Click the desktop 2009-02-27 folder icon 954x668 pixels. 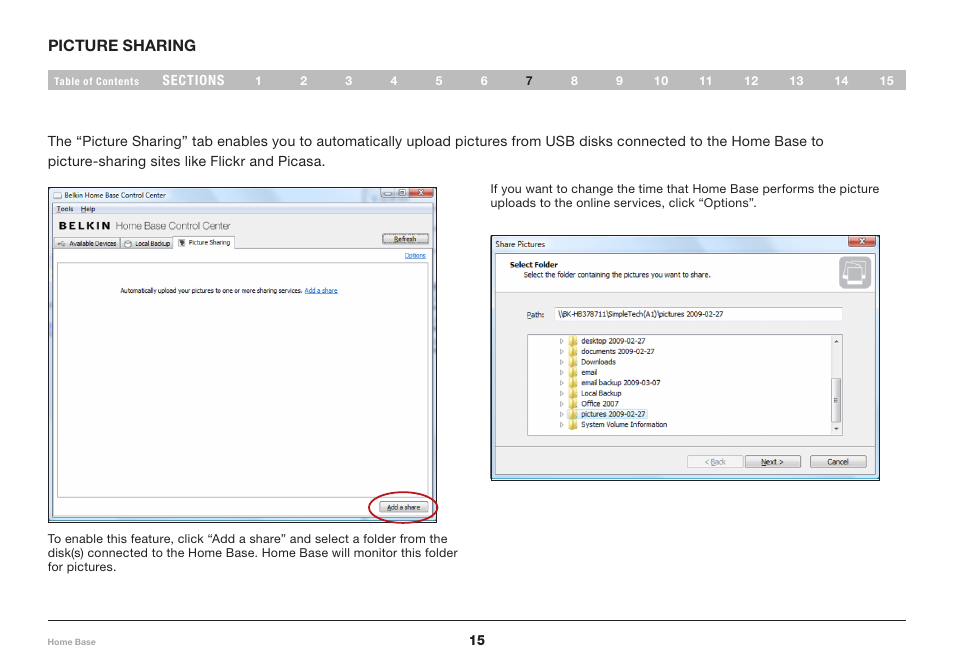point(573,341)
